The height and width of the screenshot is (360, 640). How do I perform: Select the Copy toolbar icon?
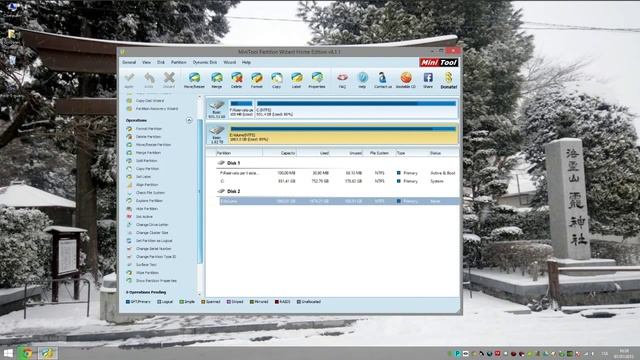tap(277, 80)
